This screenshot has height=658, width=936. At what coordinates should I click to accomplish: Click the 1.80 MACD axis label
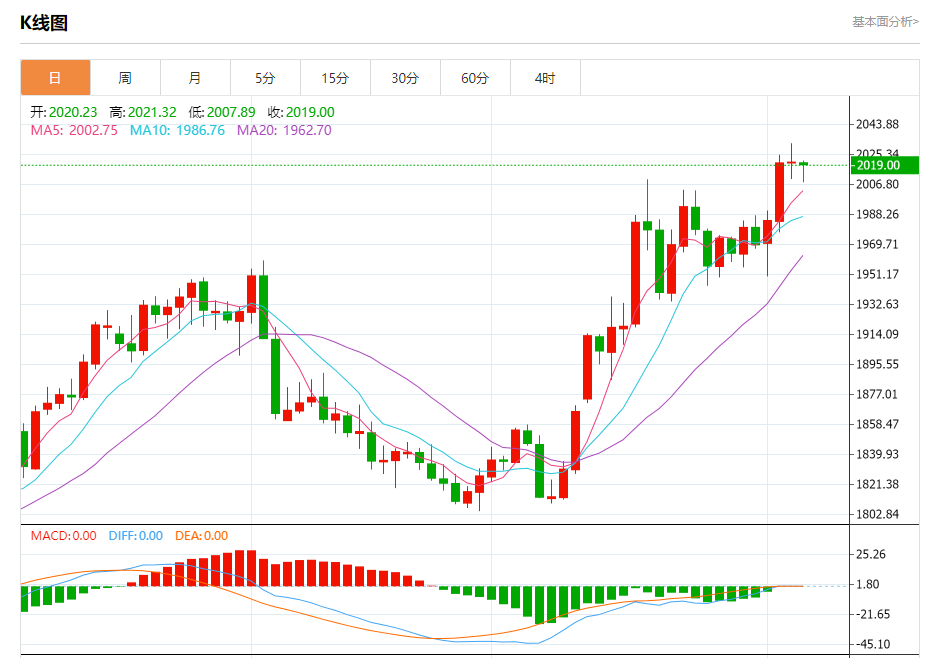(867, 585)
